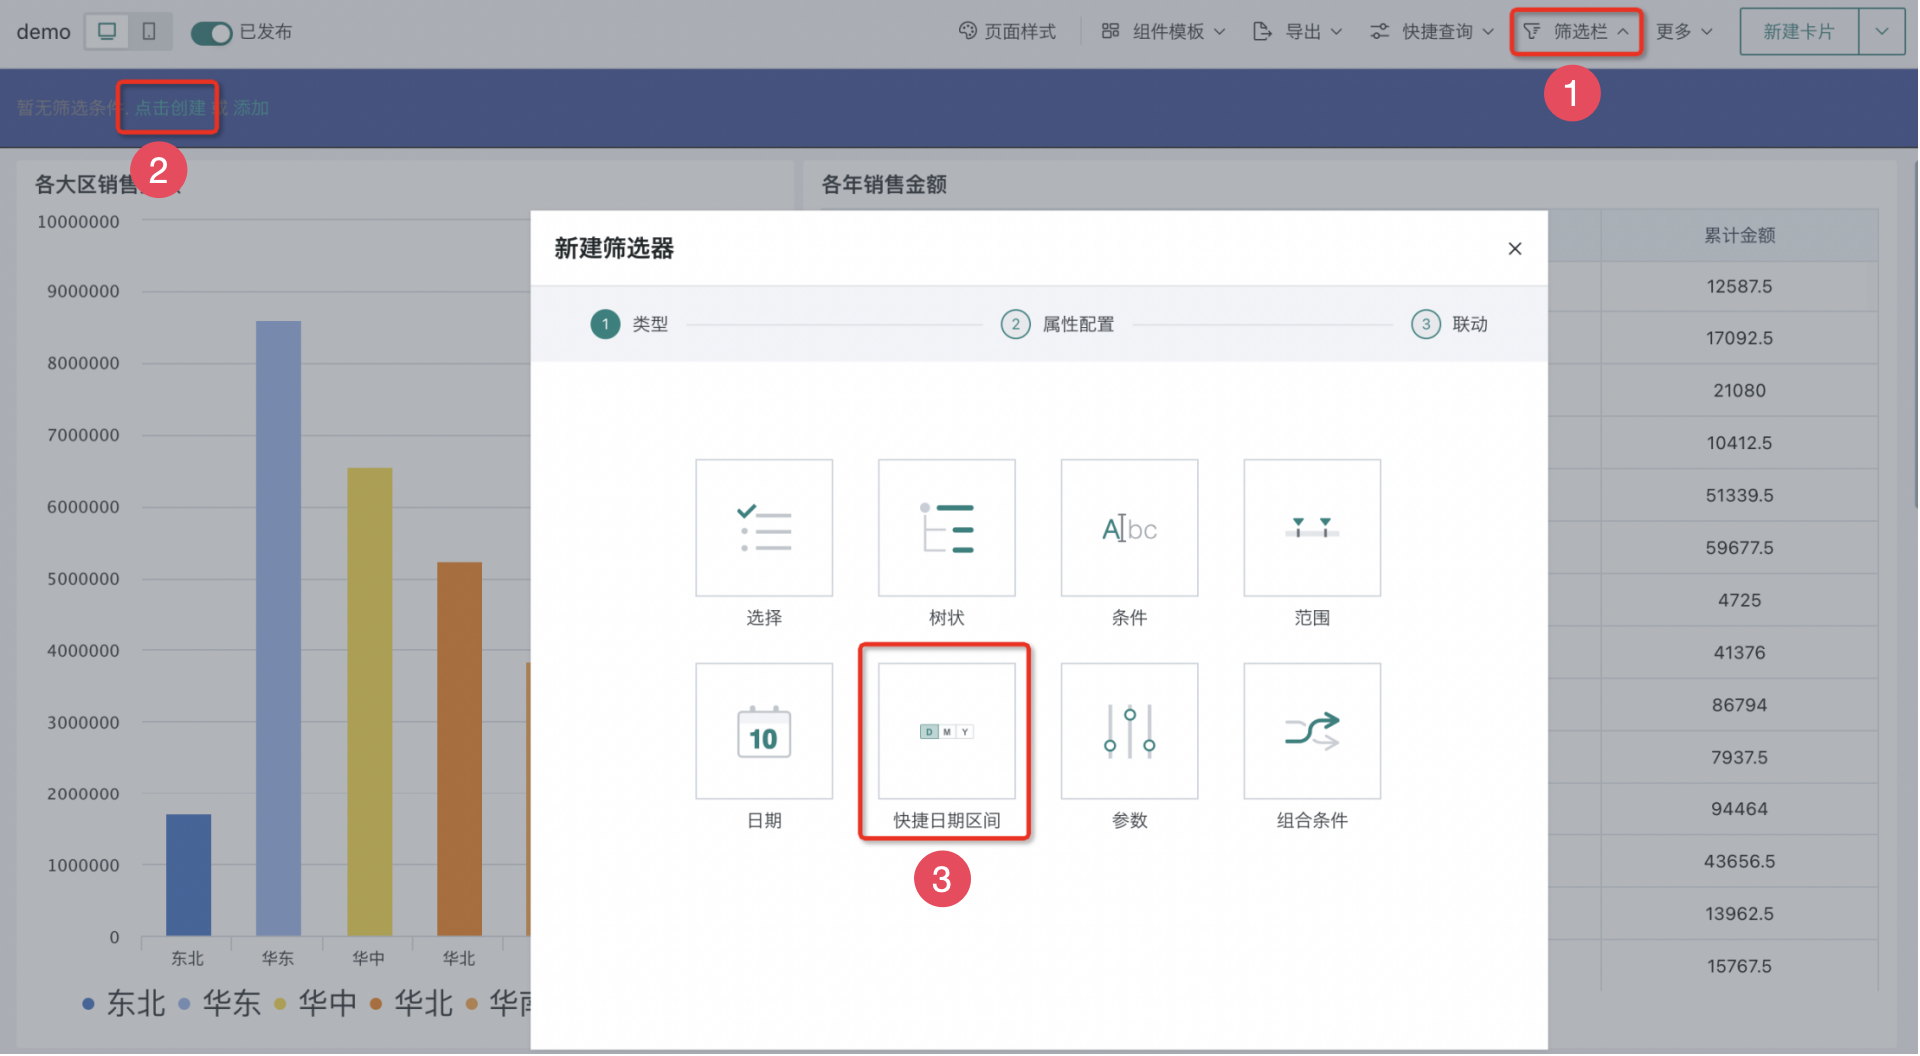
Task: Collapse the 筛选栏 filter bar menu
Action: [x=1576, y=32]
